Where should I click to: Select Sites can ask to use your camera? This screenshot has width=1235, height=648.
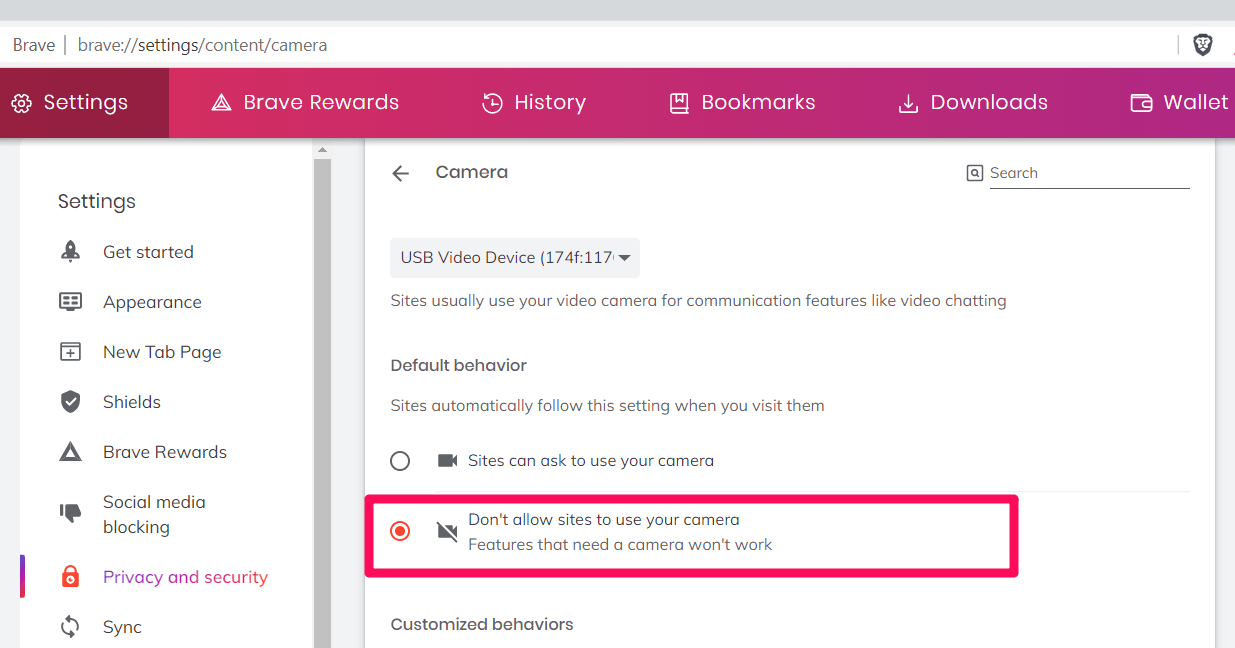(x=400, y=461)
